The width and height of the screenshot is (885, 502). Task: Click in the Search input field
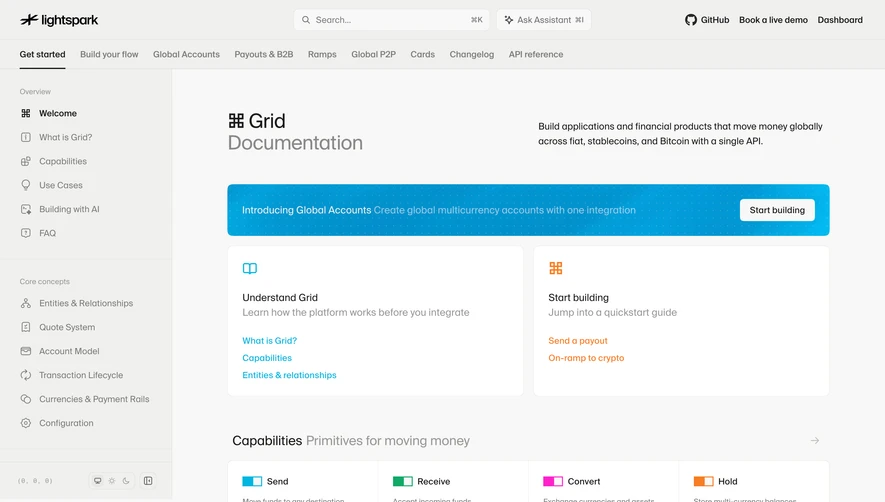tap(391, 20)
